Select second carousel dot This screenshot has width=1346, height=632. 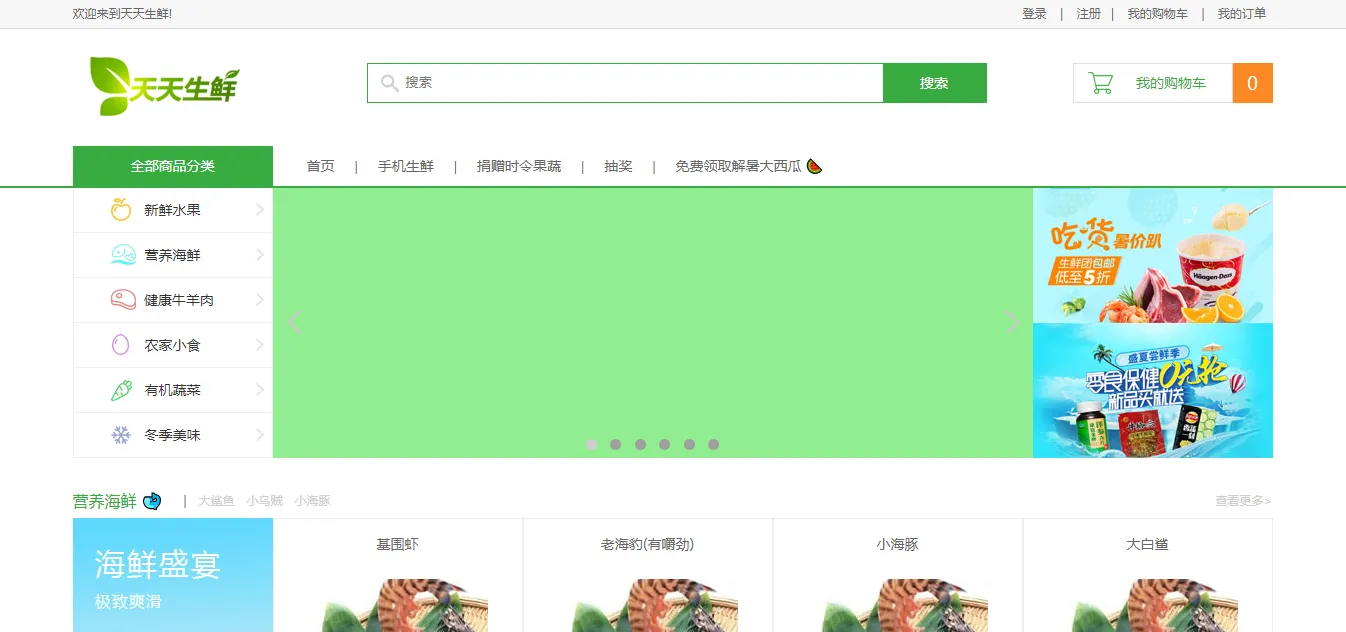pos(616,445)
